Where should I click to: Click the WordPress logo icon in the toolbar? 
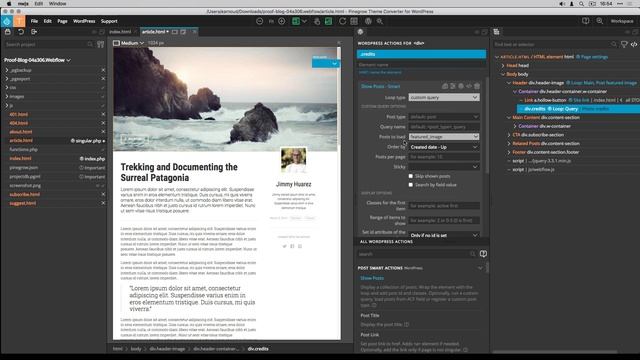coord(368,21)
